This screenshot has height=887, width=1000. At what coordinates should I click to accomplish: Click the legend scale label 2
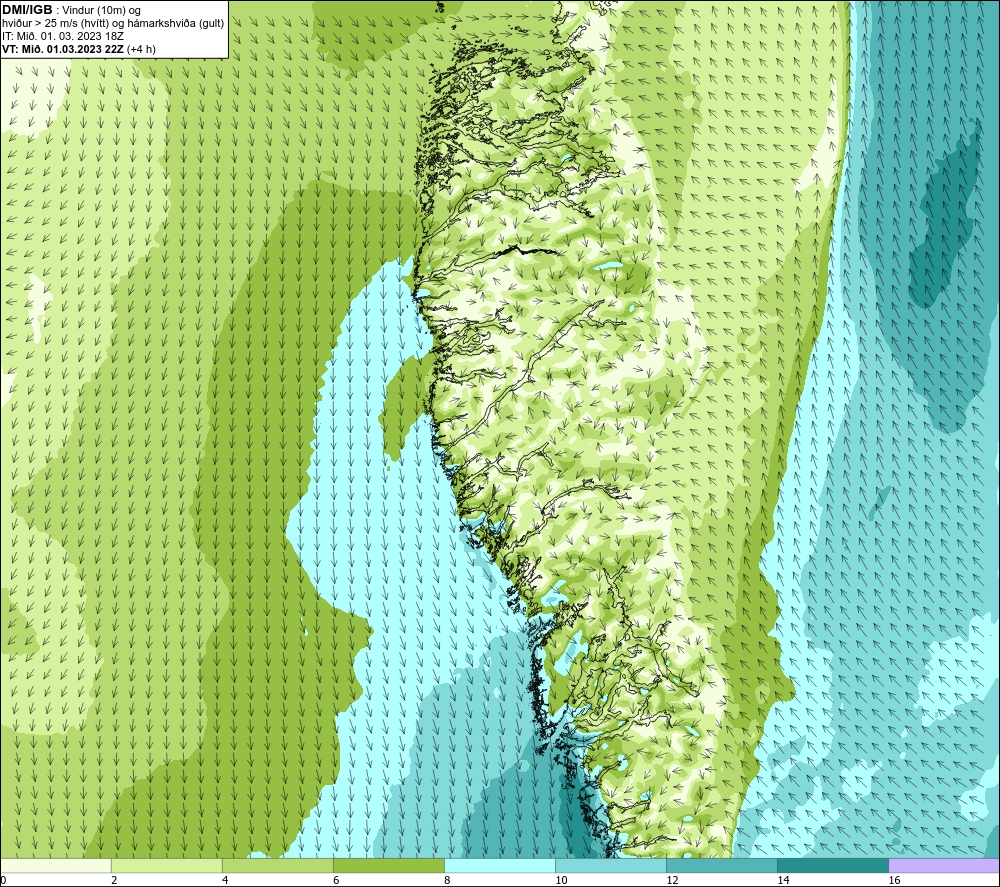point(114,880)
